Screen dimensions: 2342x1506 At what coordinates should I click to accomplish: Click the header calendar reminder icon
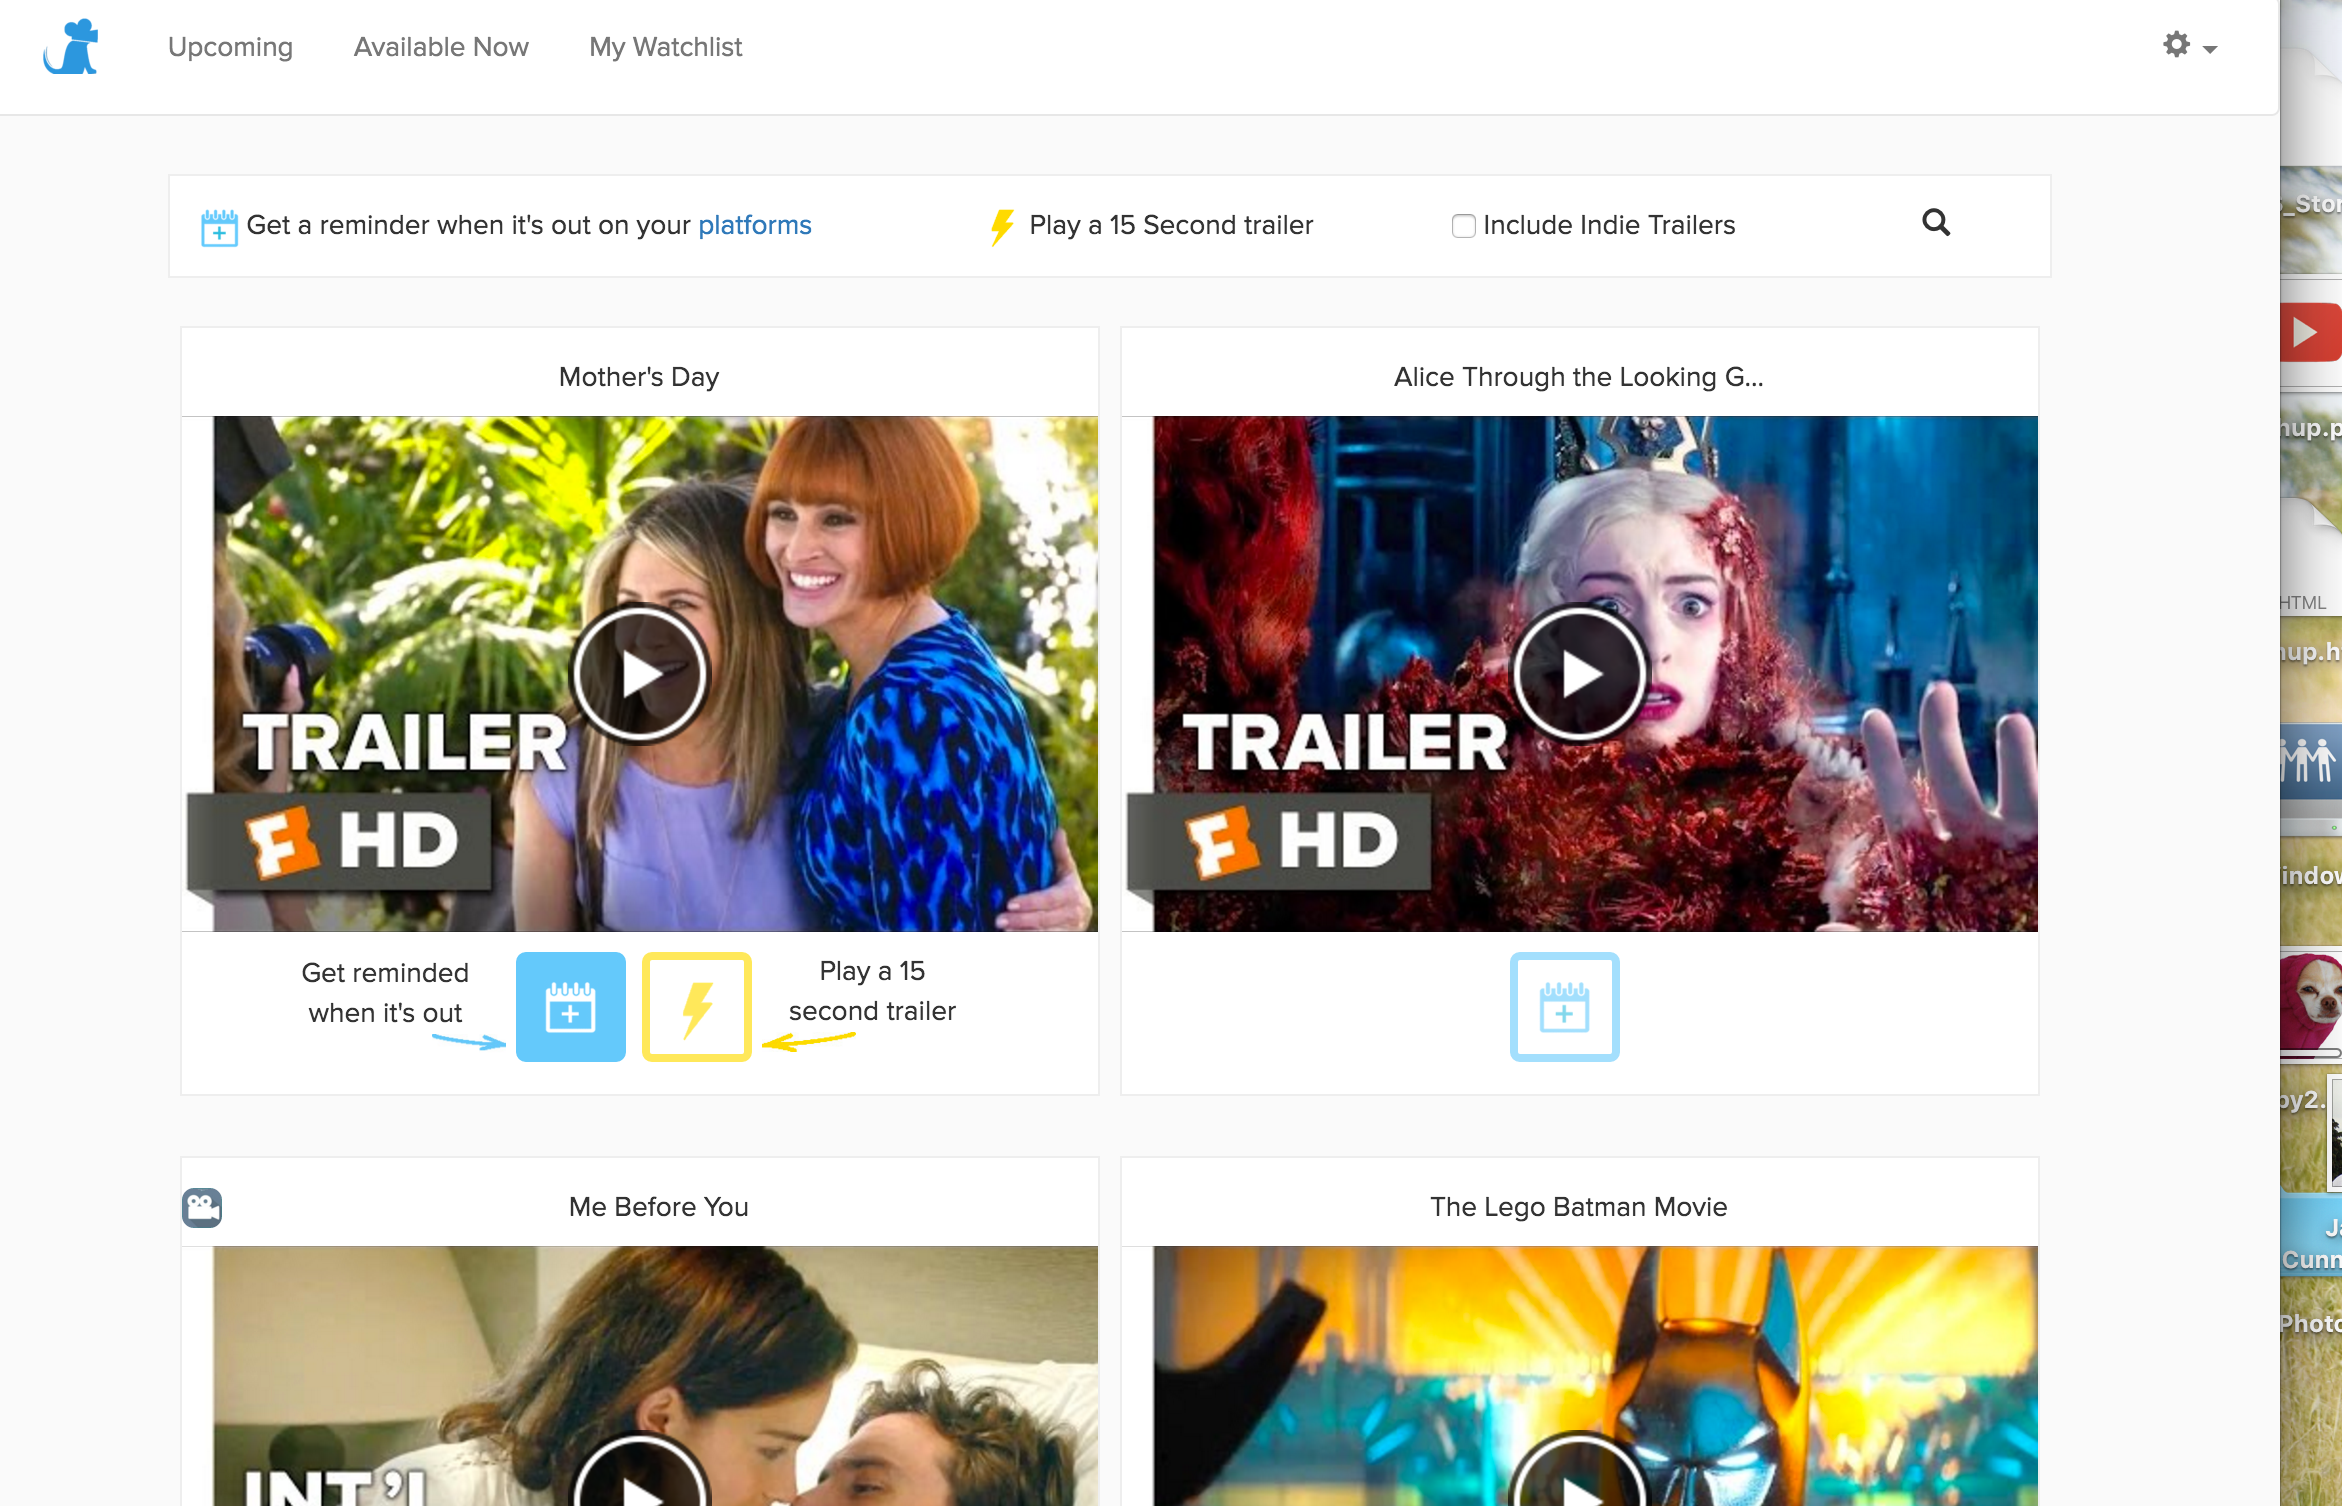tap(219, 228)
